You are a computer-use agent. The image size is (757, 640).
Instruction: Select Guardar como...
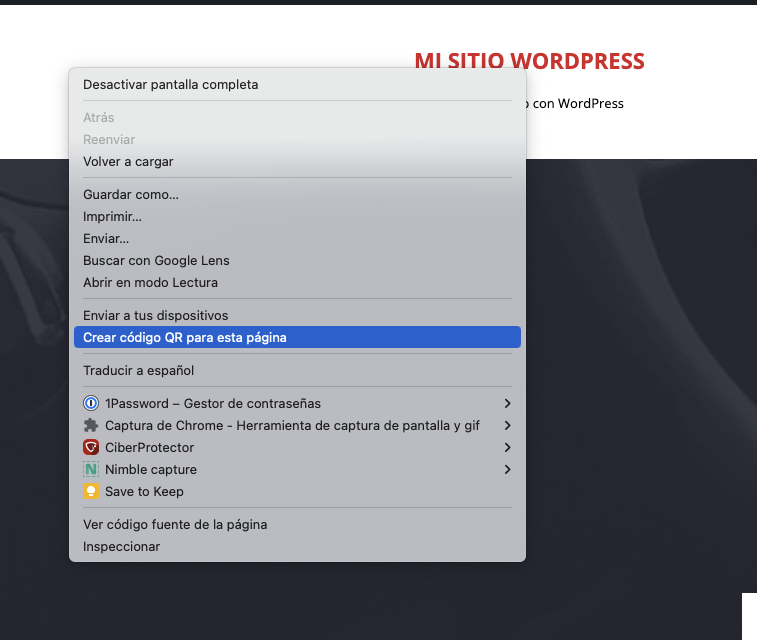tap(297, 195)
